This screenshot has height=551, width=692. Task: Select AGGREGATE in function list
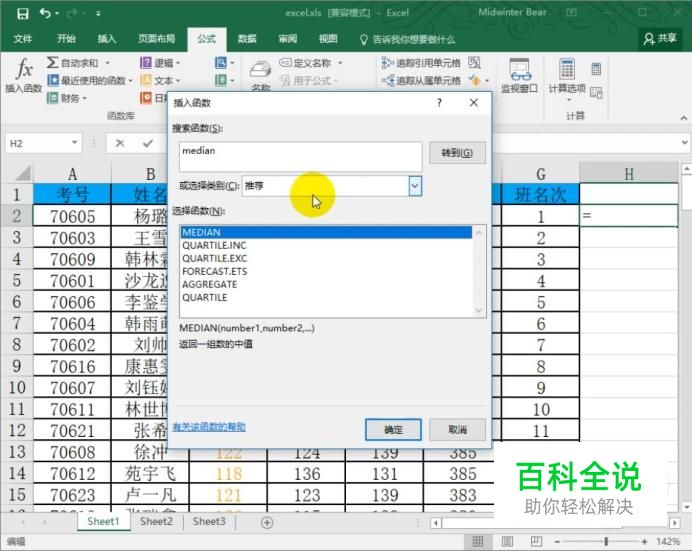click(x=327, y=284)
